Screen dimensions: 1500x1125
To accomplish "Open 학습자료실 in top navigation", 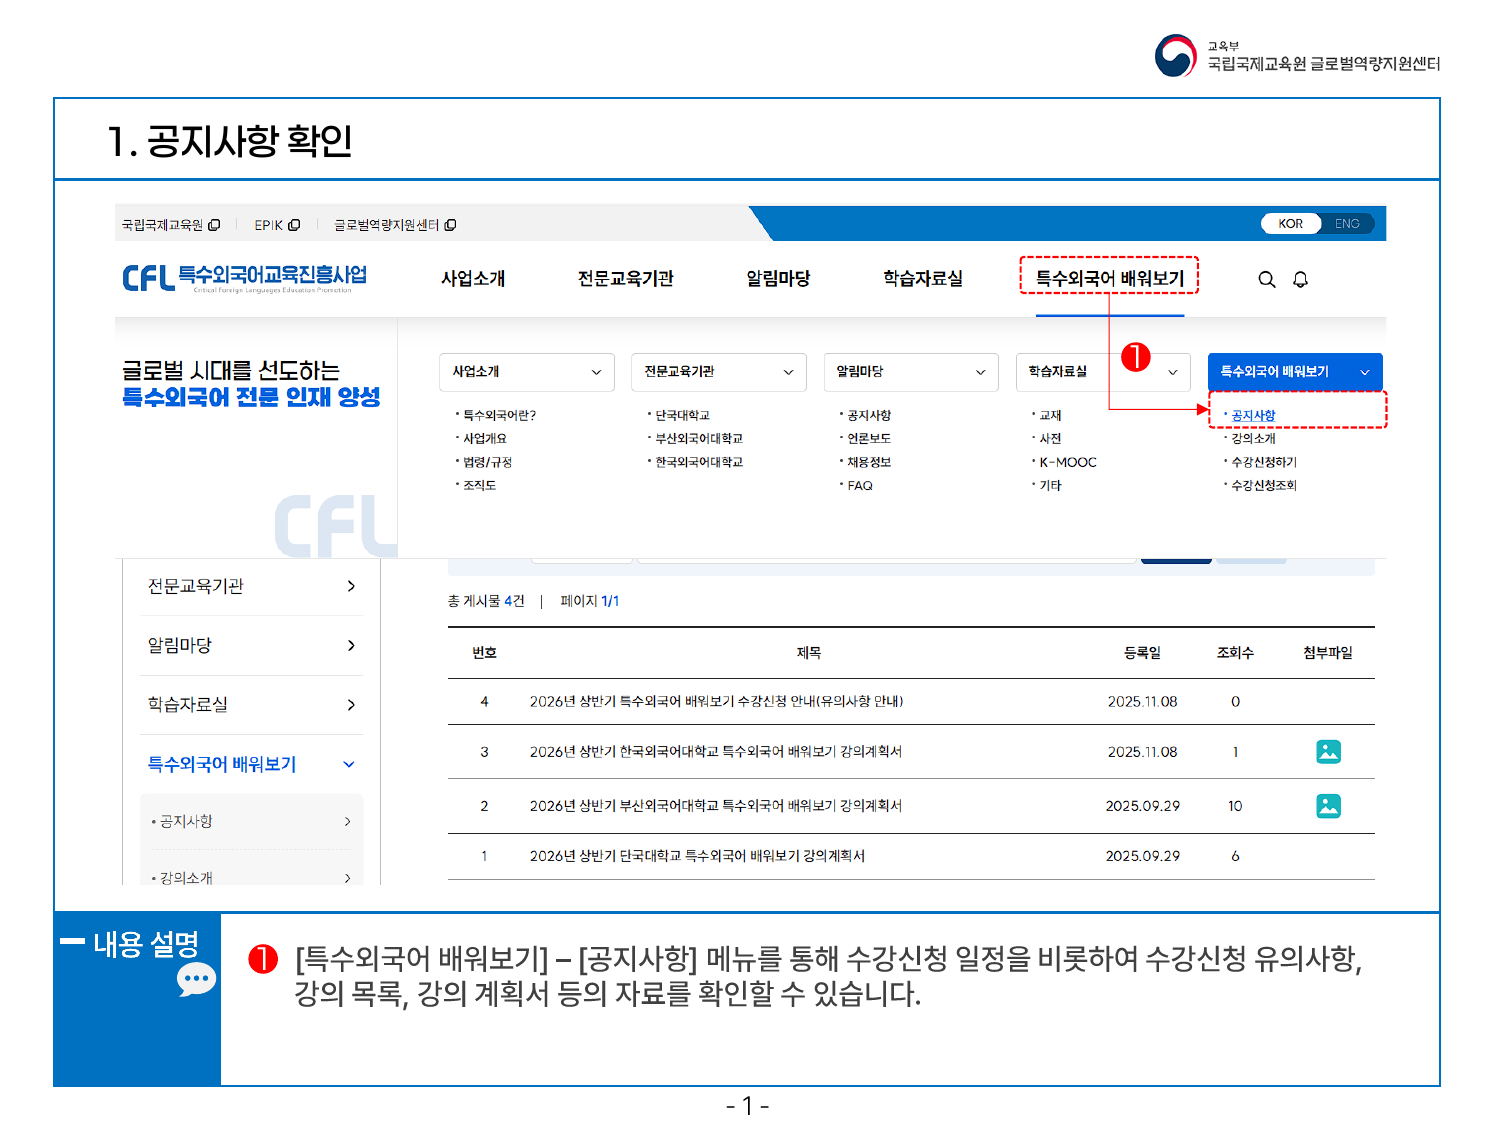I will pyautogui.click(x=922, y=278).
